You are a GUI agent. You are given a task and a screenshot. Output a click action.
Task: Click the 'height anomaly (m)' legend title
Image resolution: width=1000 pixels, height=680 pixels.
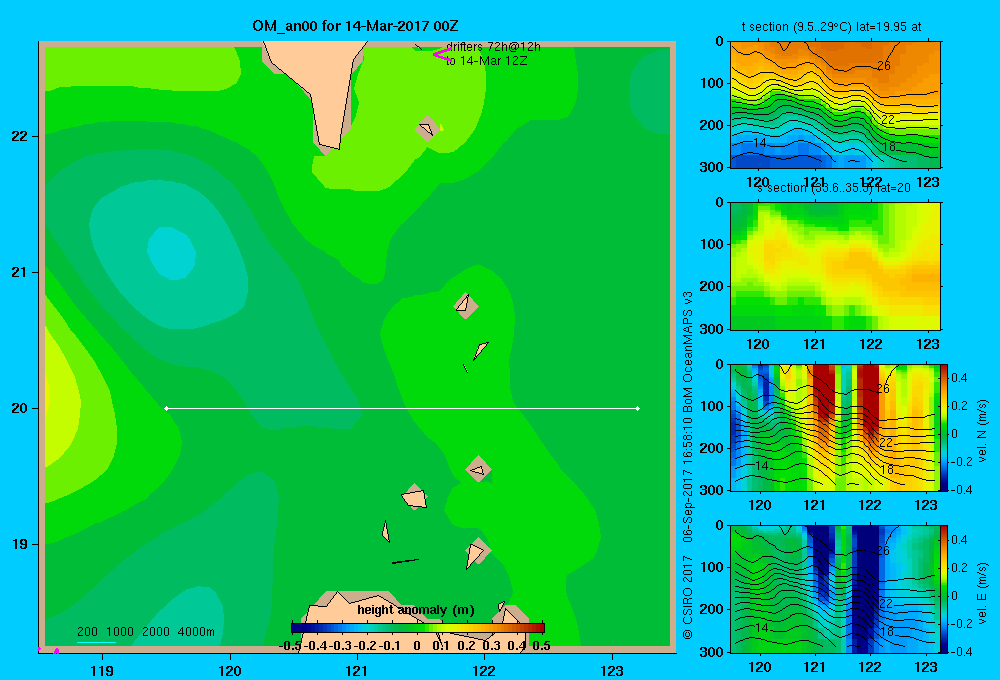pyautogui.click(x=416, y=610)
